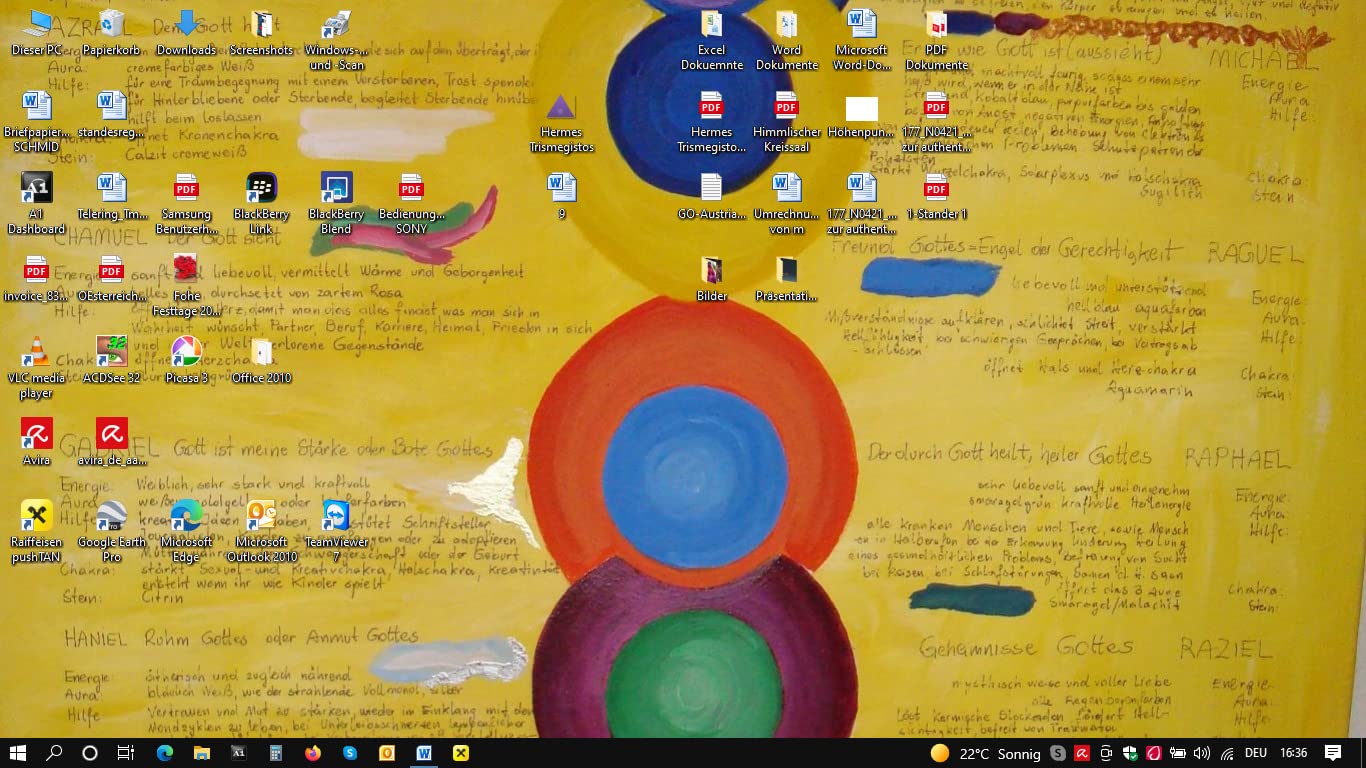Open the GO-Austria text file

[712, 196]
